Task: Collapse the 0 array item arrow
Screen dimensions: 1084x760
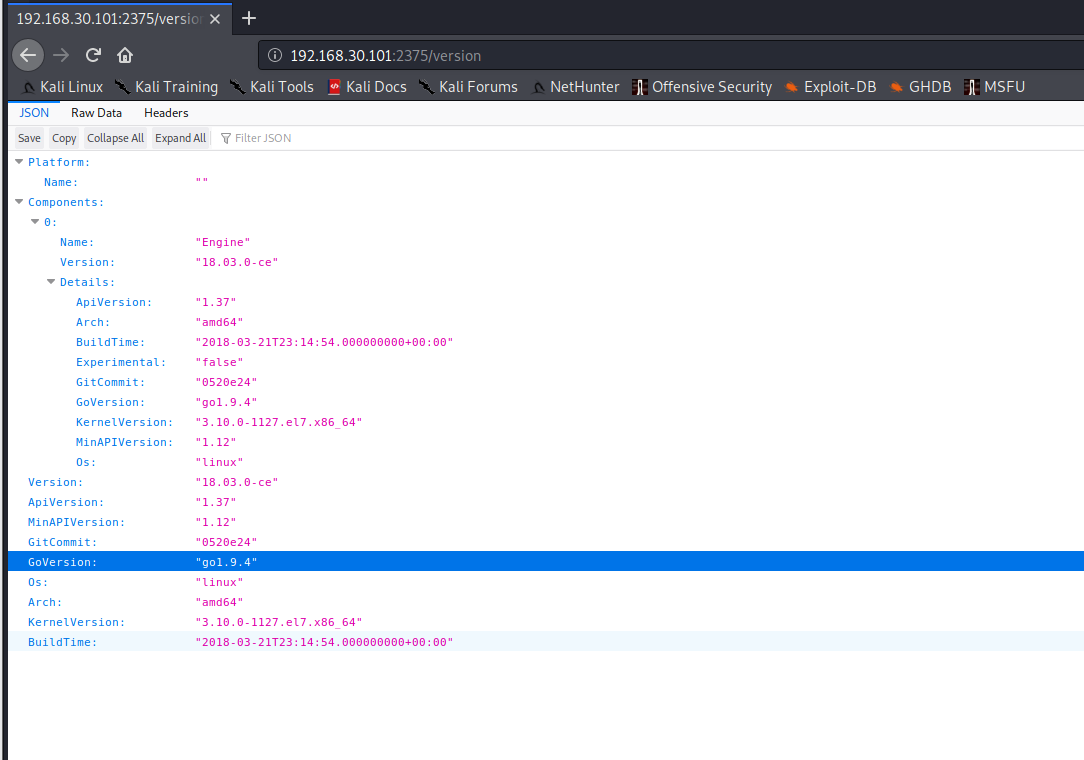Action: tap(35, 222)
